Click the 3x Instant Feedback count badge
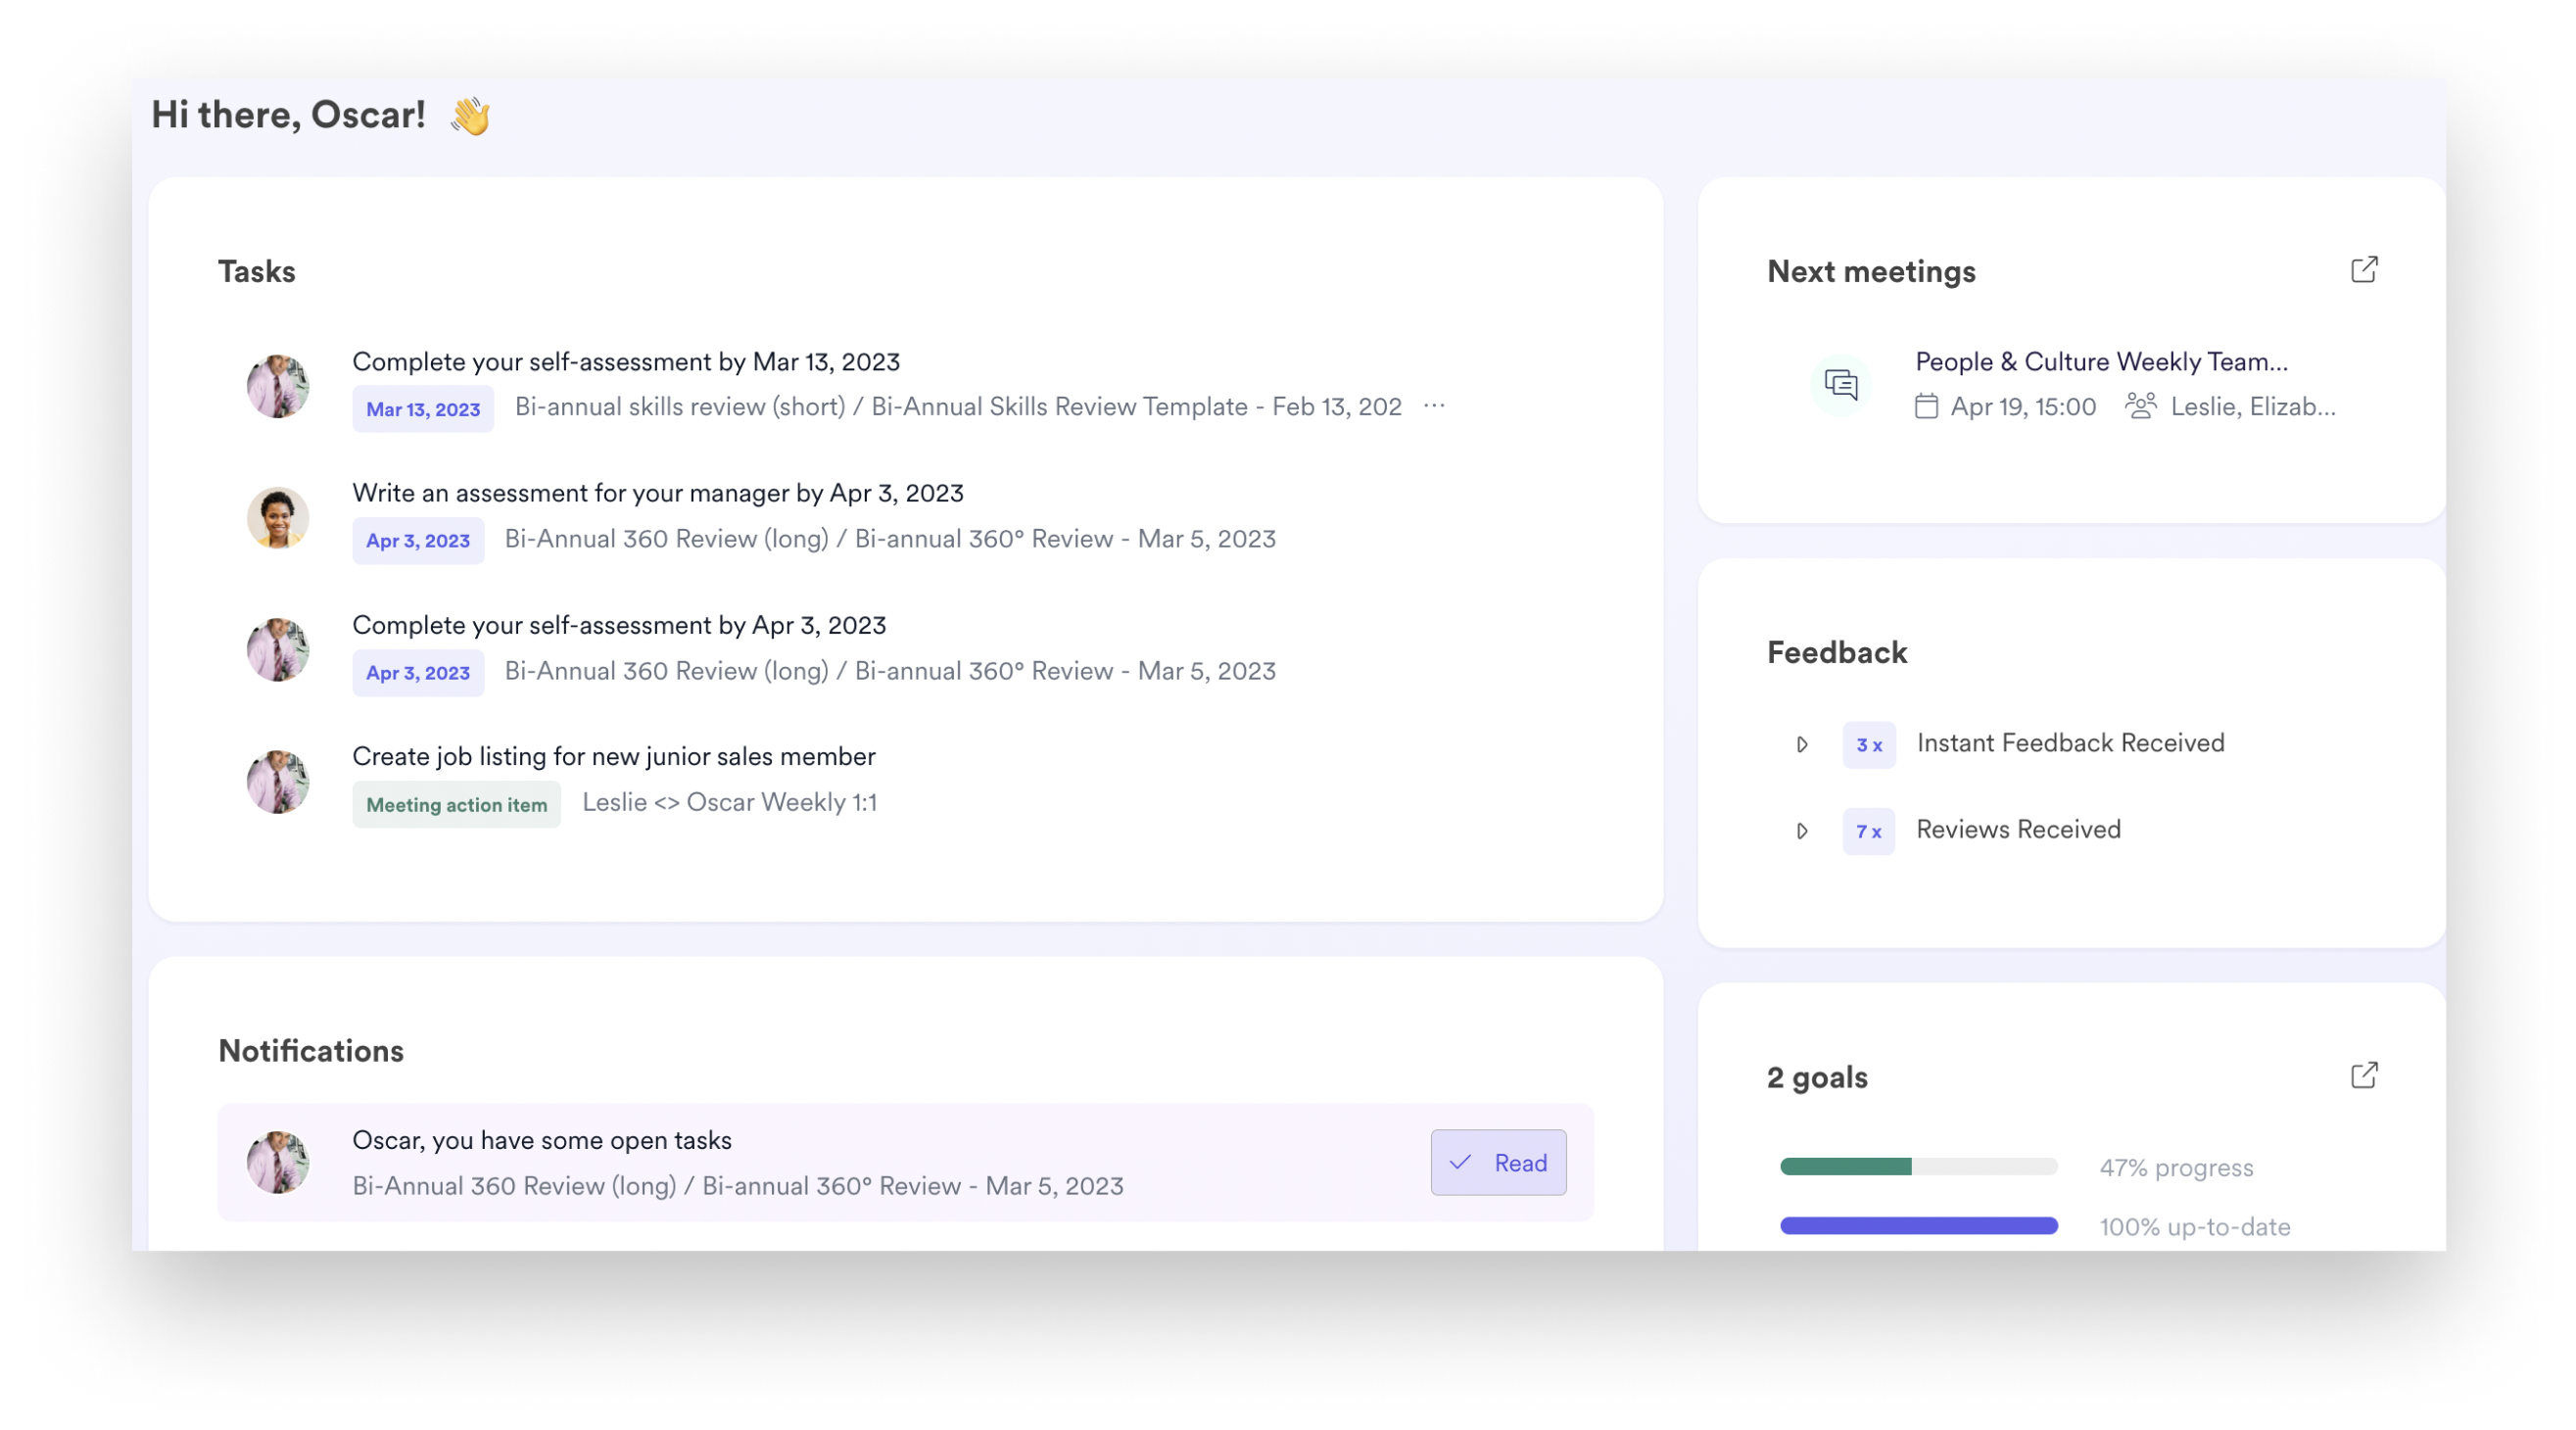Screen dimensions: 2576x1430 pos(1868,744)
